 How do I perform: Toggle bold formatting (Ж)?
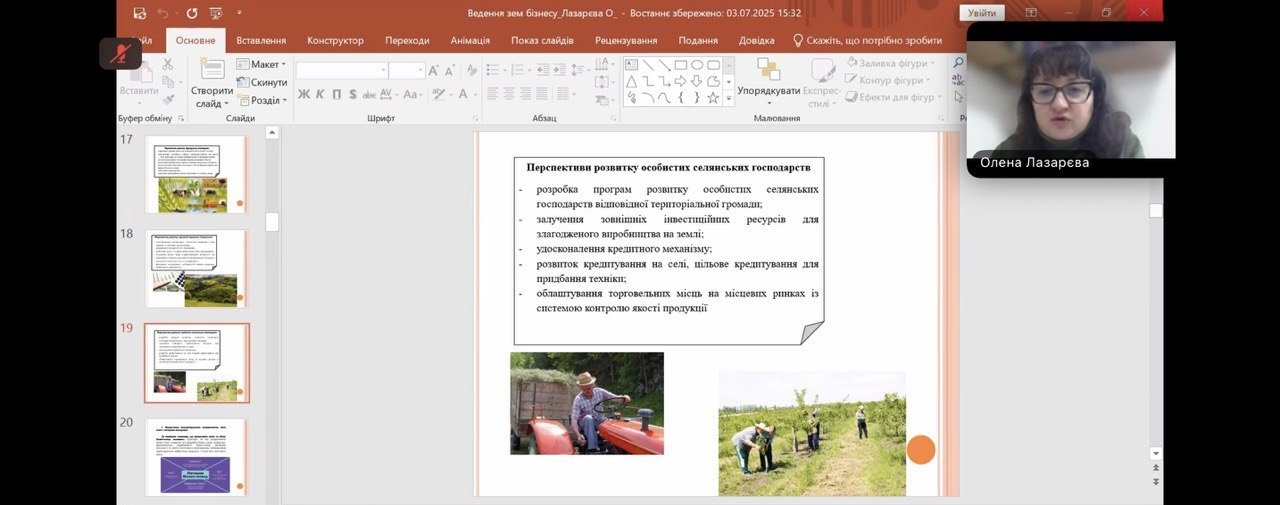click(x=303, y=95)
